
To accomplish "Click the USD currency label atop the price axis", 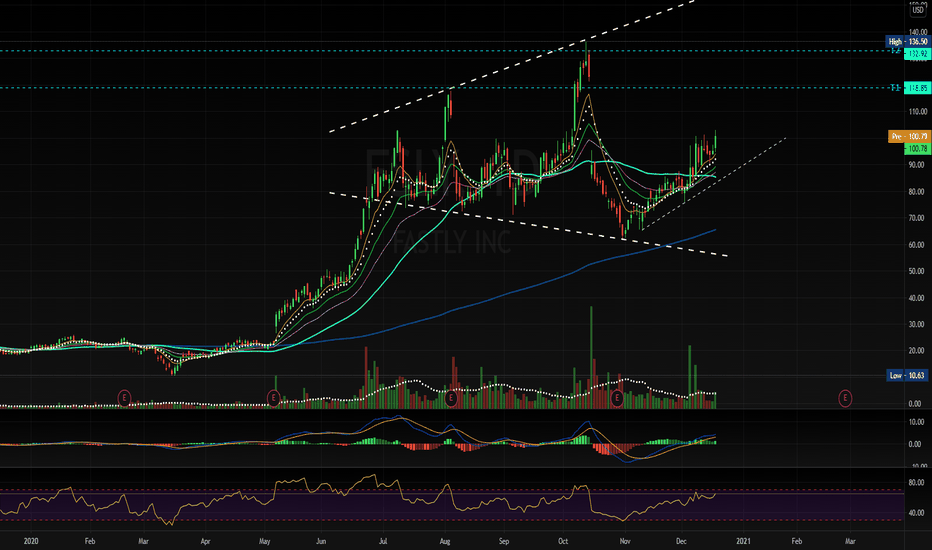I will tap(918, 10).
